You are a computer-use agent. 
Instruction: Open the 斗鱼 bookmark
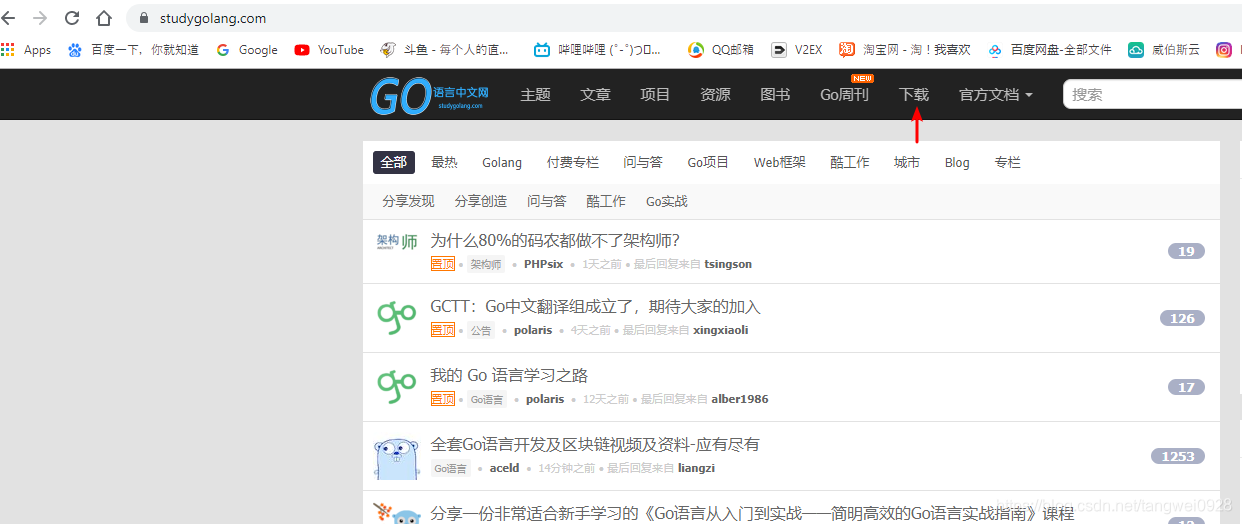pyautogui.click(x=445, y=49)
